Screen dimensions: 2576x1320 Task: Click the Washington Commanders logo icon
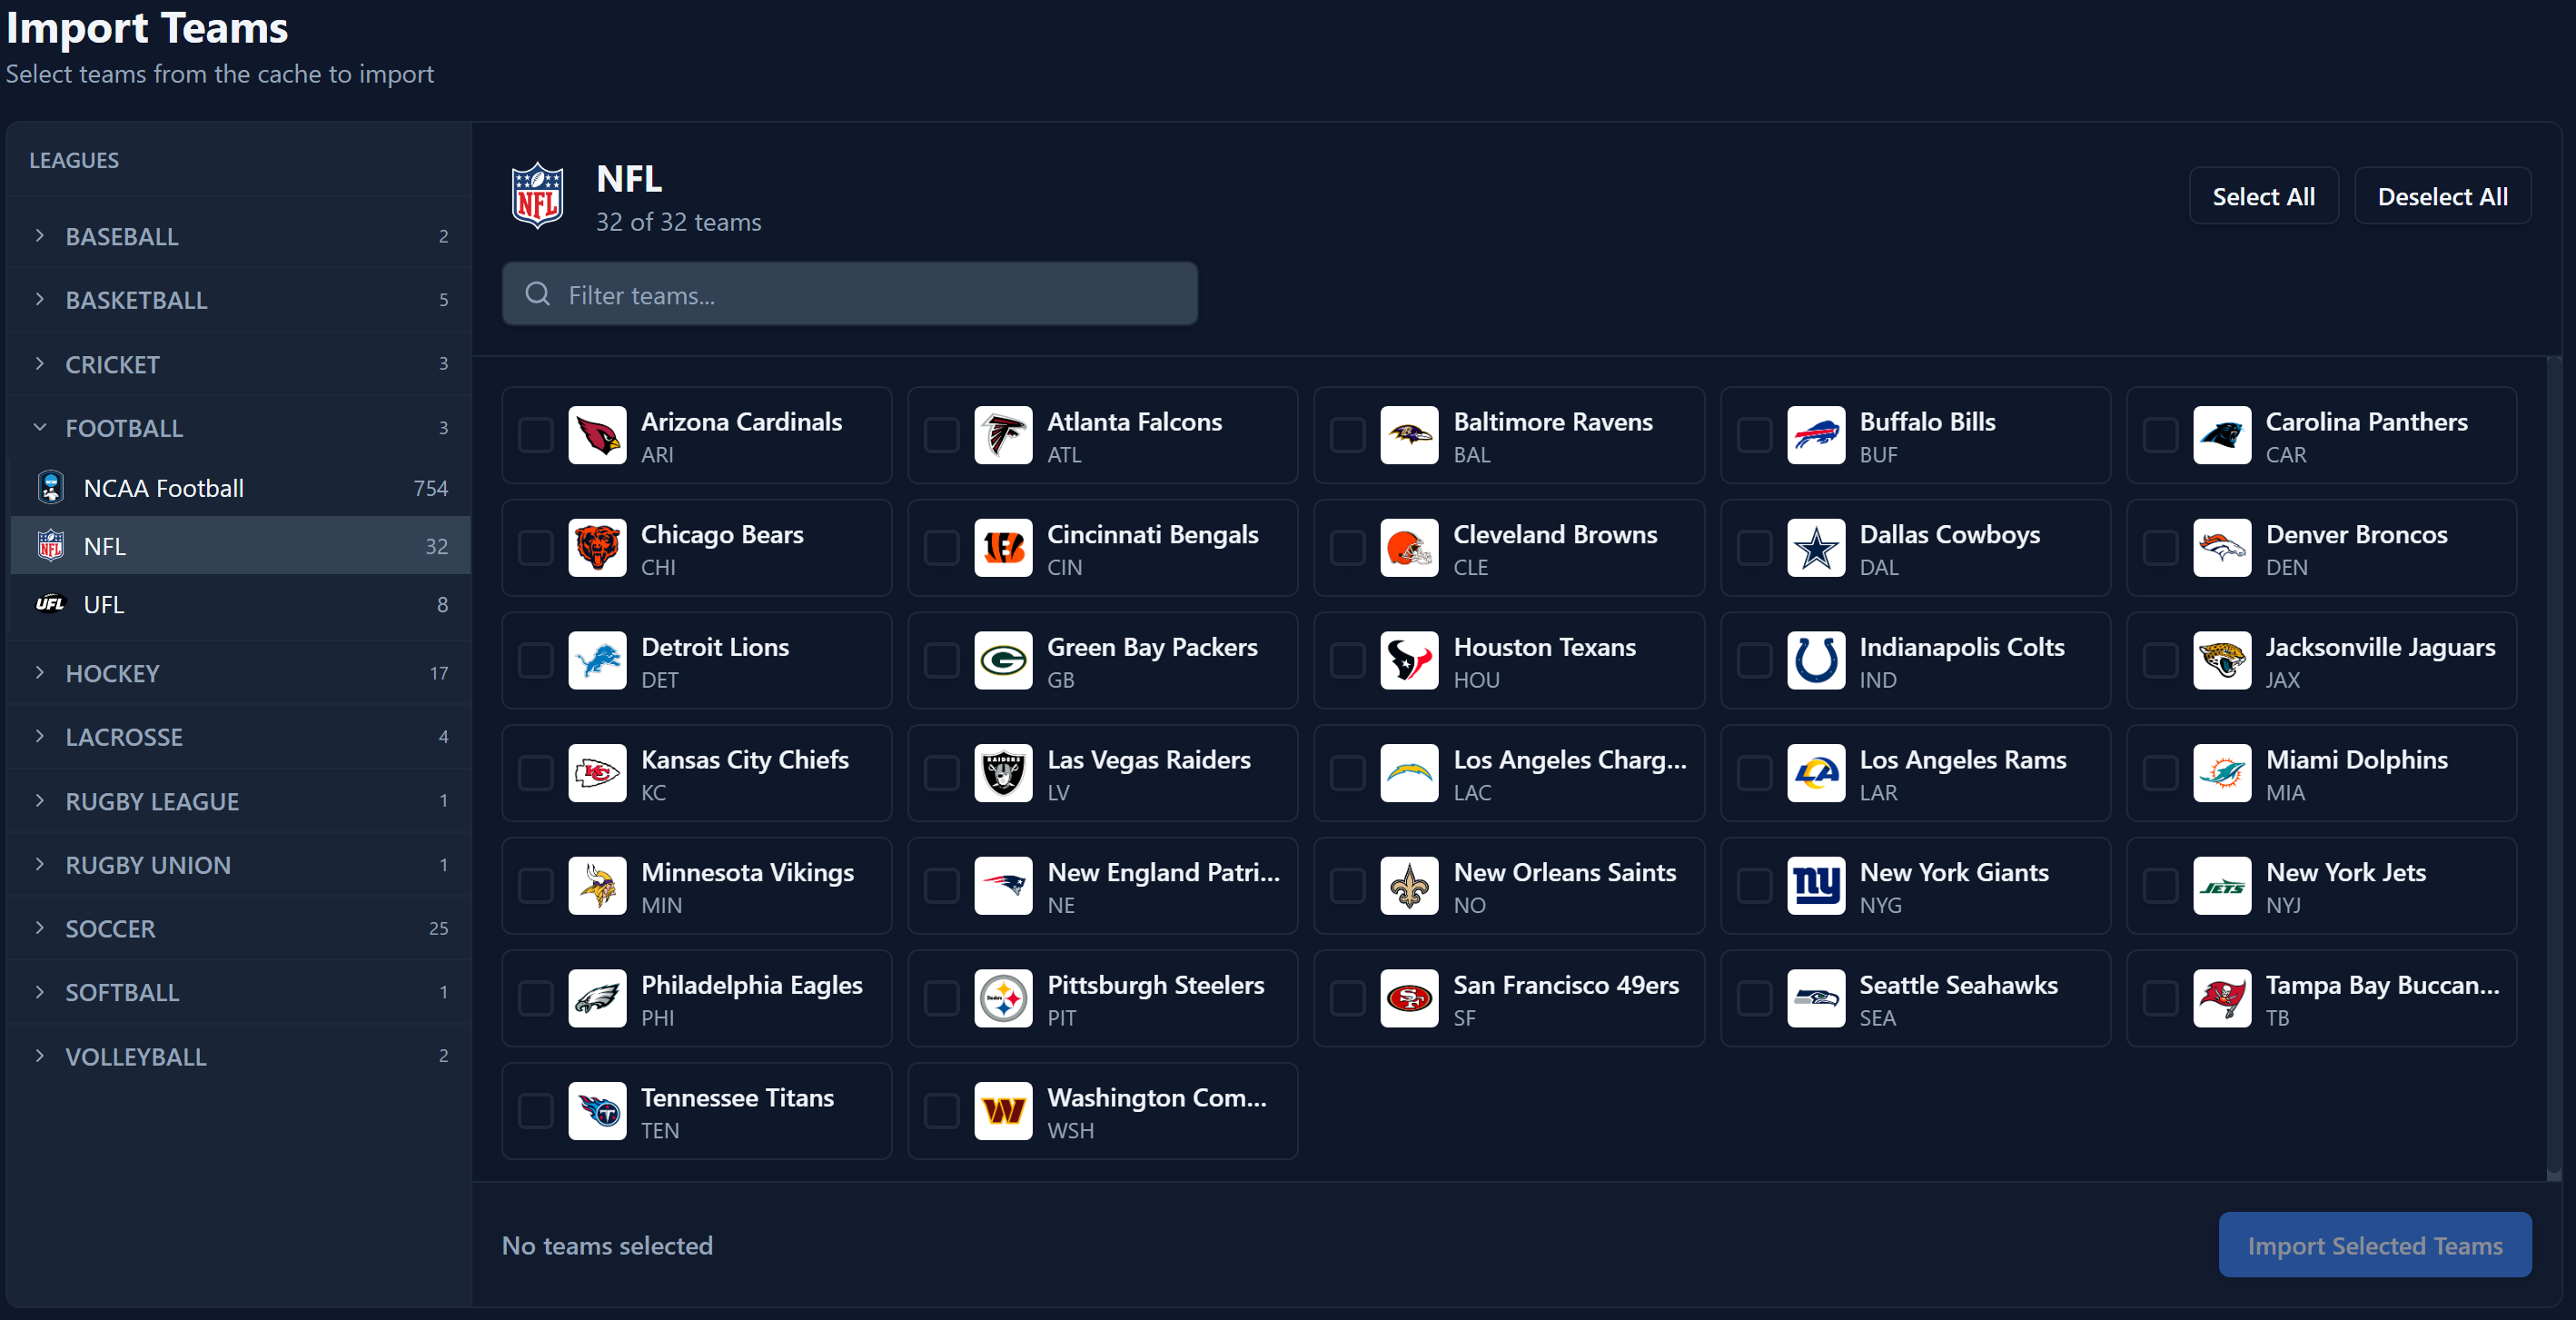[1003, 1111]
